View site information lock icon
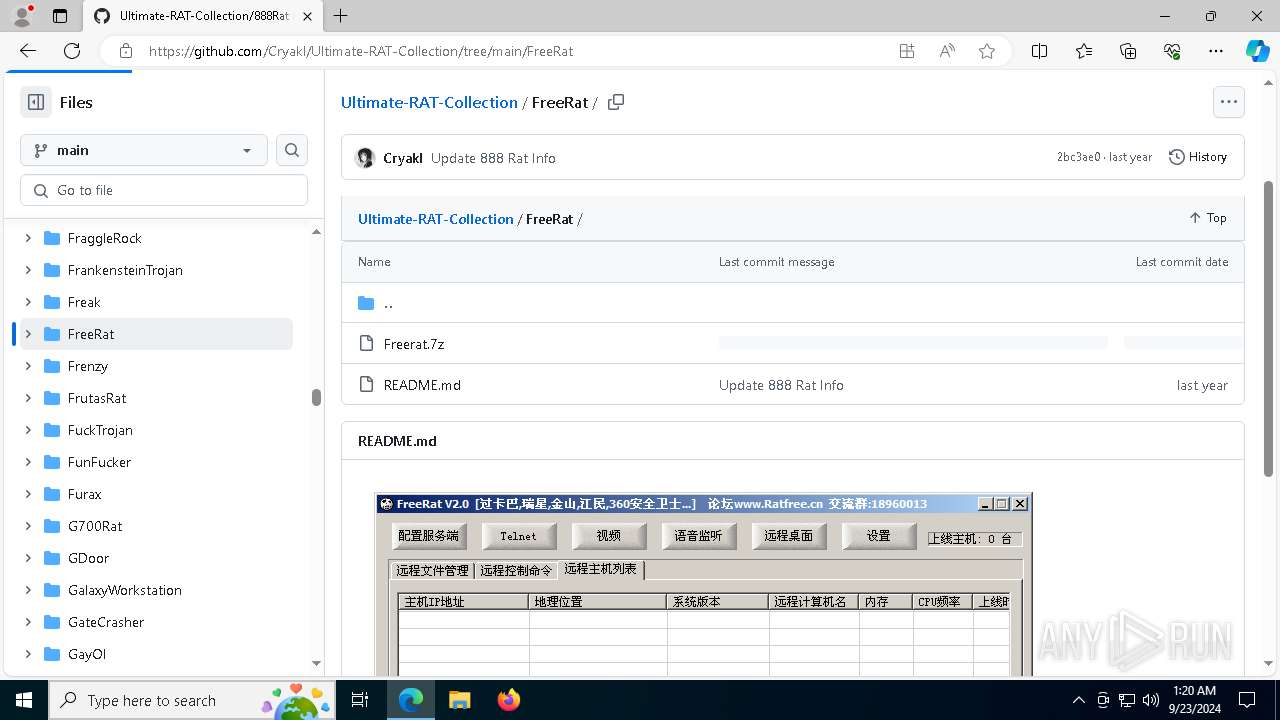The image size is (1280, 720). click(x=125, y=51)
